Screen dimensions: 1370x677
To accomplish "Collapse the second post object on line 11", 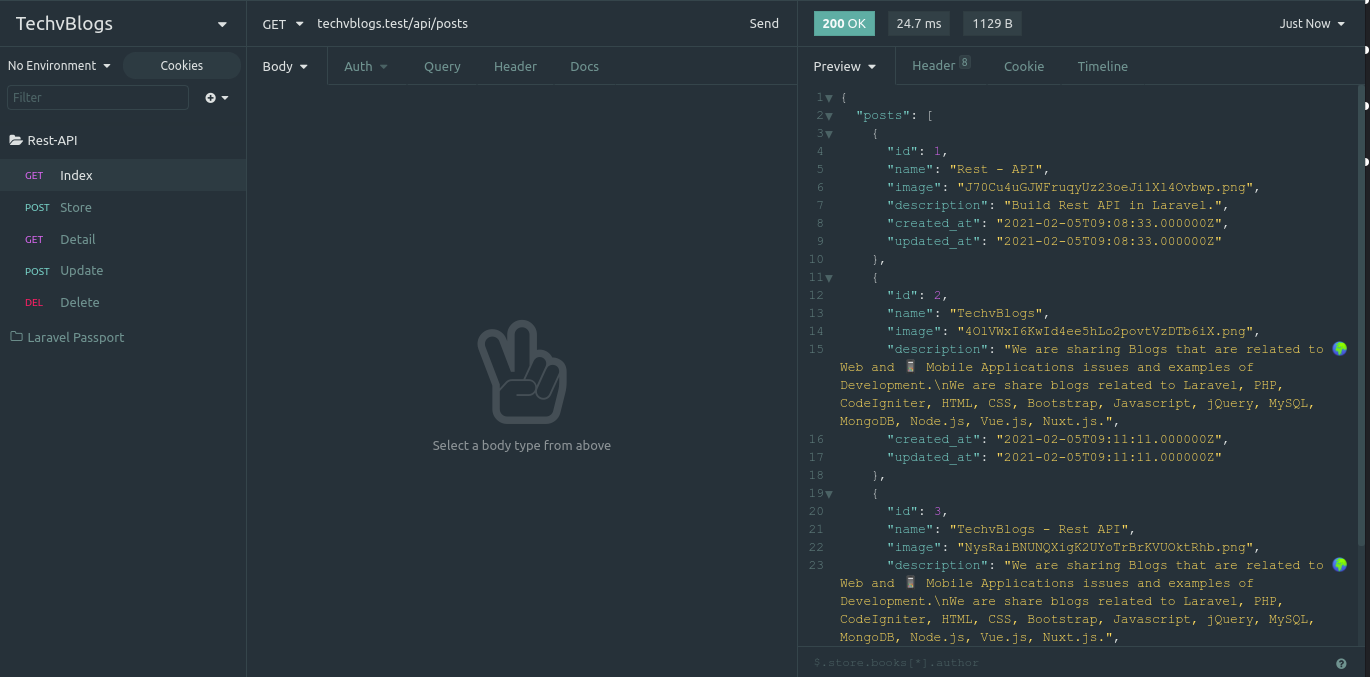I will (829, 278).
